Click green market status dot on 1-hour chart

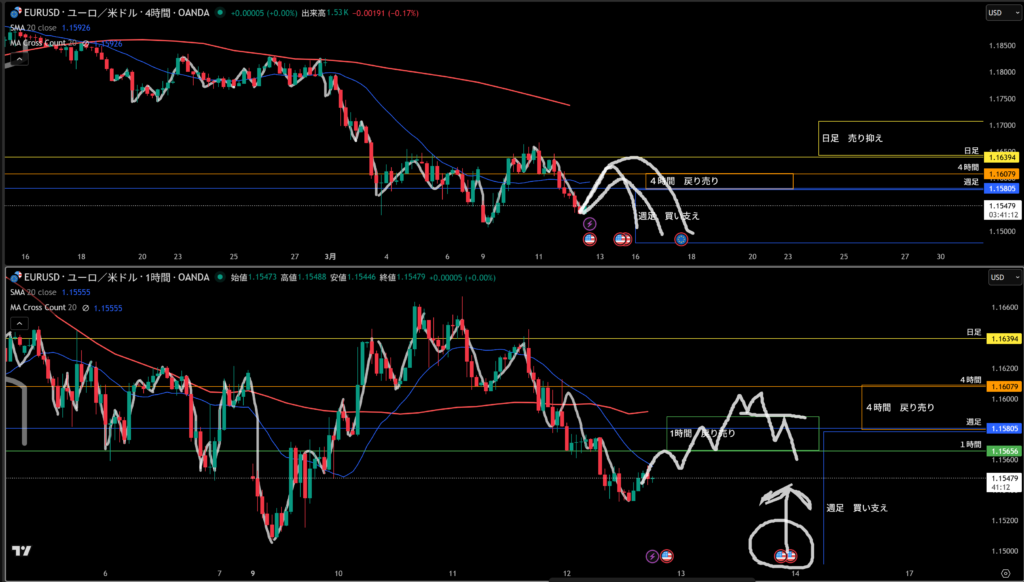[x=222, y=275]
